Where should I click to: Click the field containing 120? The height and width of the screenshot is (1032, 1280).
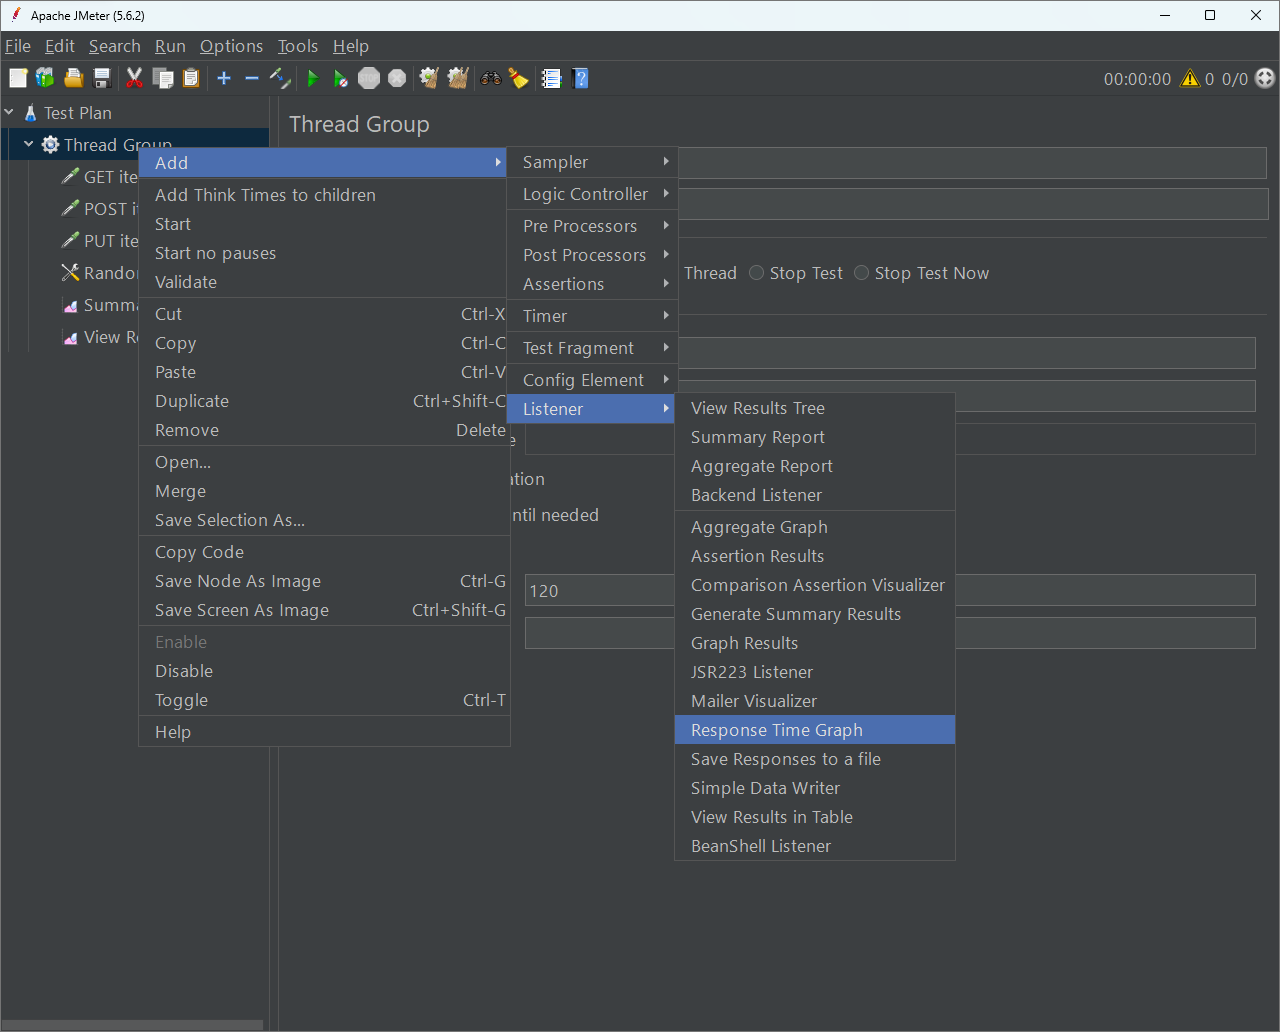click(600, 590)
